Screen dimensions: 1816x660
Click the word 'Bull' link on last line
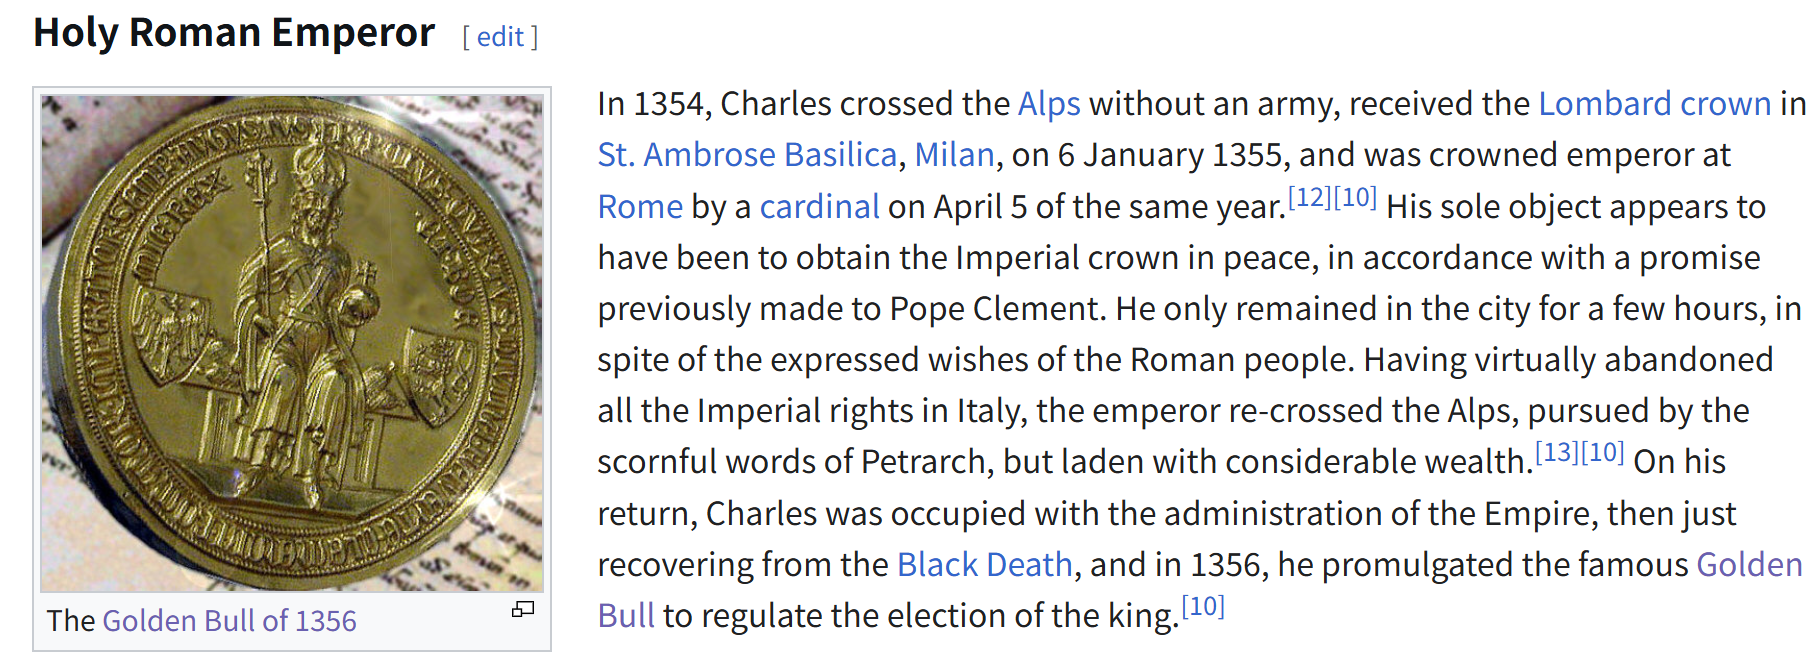tap(626, 616)
